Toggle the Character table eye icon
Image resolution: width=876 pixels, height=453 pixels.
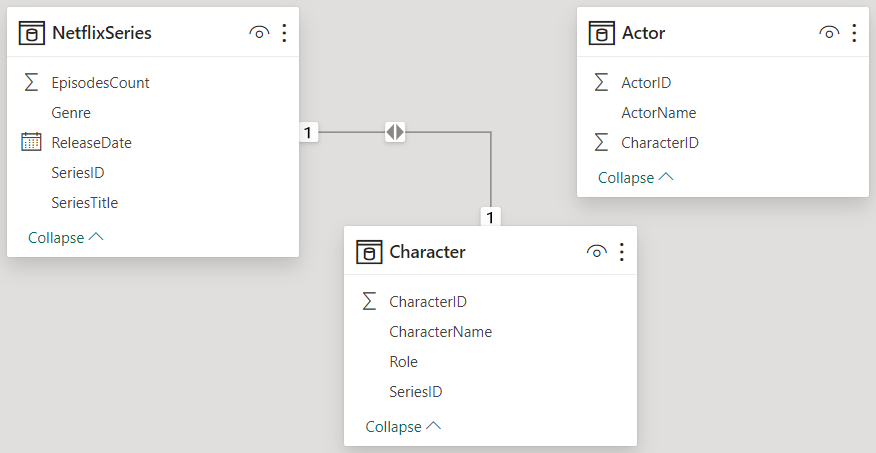(596, 252)
